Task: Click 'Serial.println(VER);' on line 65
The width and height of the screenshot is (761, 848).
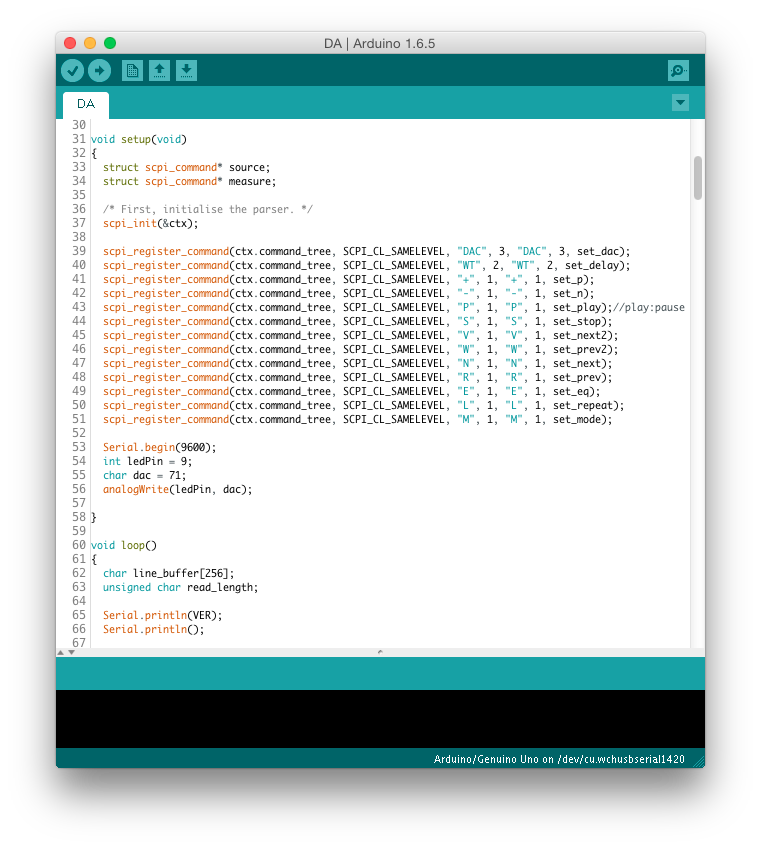Action: (163, 616)
